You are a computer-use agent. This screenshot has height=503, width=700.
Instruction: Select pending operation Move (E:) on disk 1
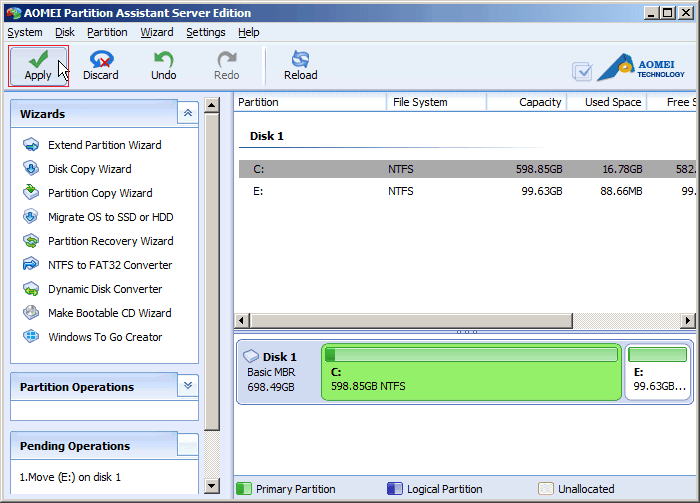pos(70,477)
